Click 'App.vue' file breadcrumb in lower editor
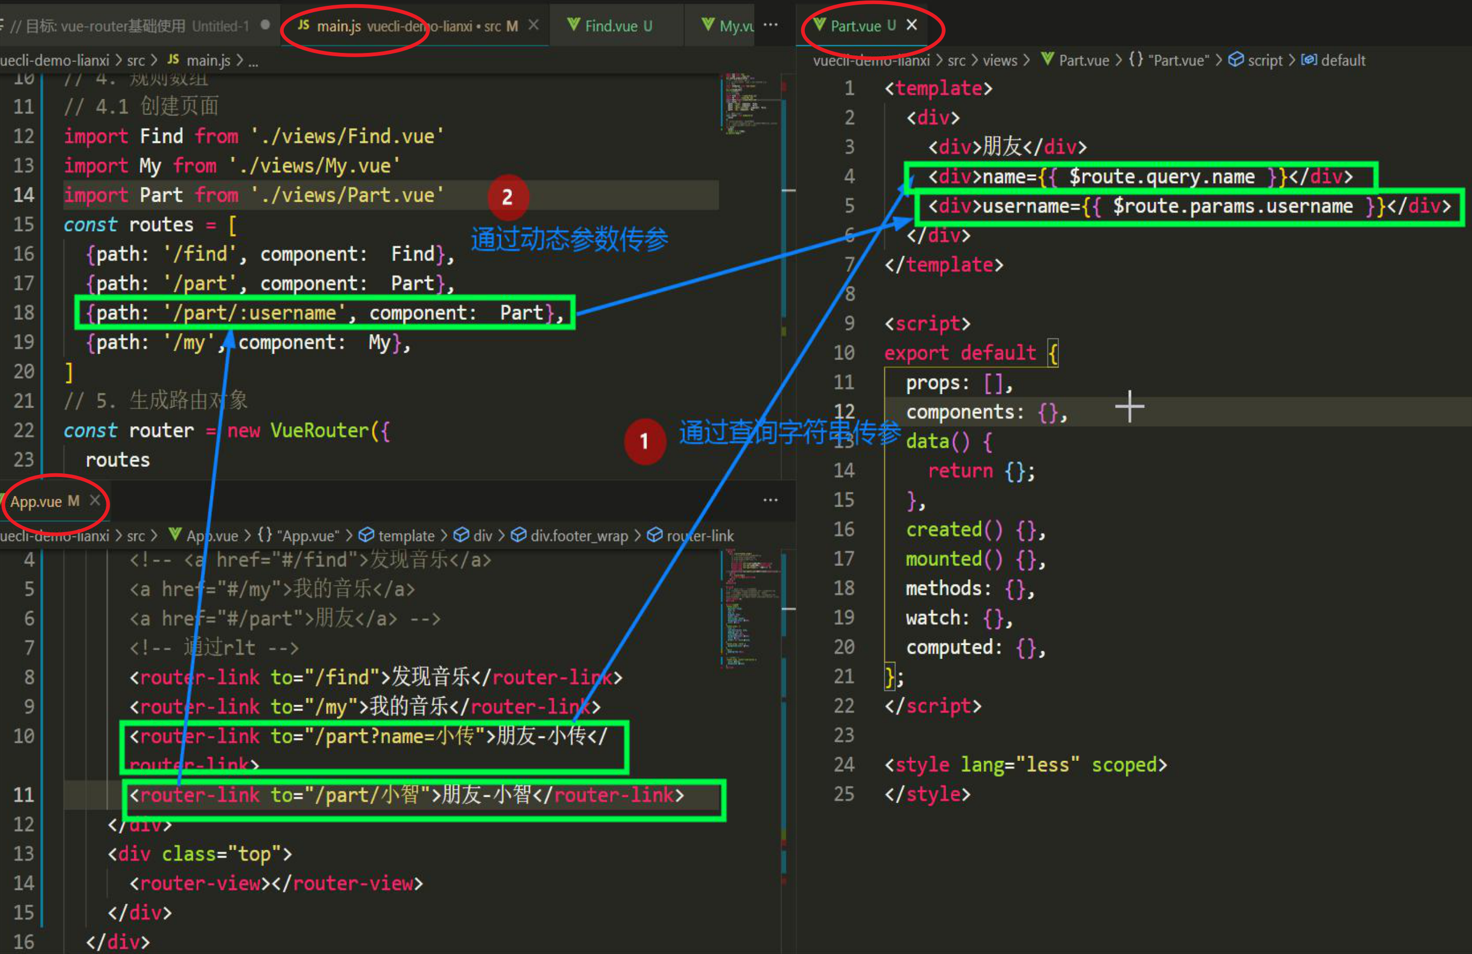1472x954 pixels. pos(212,536)
